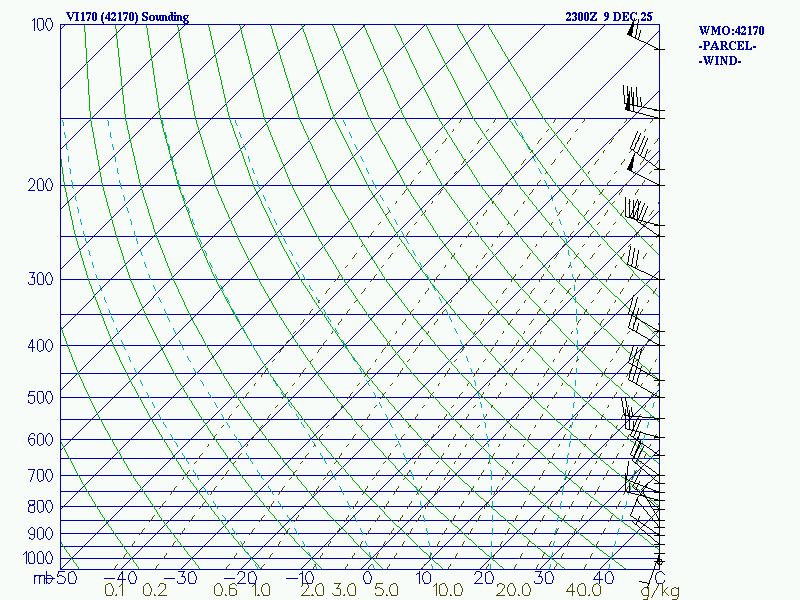The height and width of the screenshot is (600, 800).
Task: Click the 2.0 mixing ratio label
Action: click(312, 590)
